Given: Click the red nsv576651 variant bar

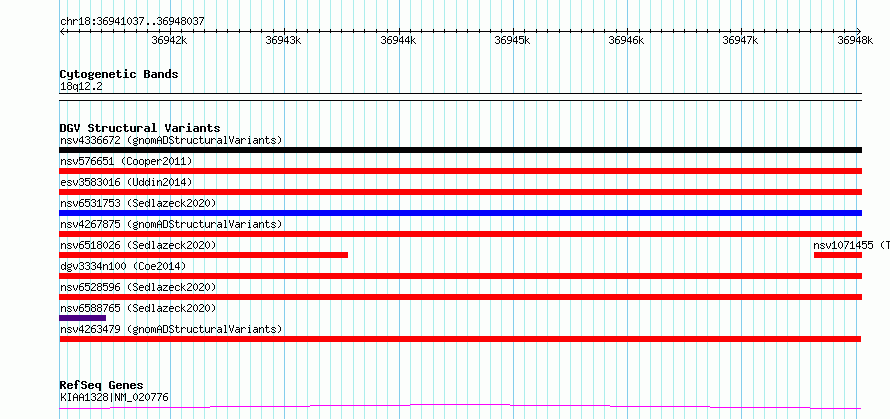Looking at the screenshot, I should (460, 171).
